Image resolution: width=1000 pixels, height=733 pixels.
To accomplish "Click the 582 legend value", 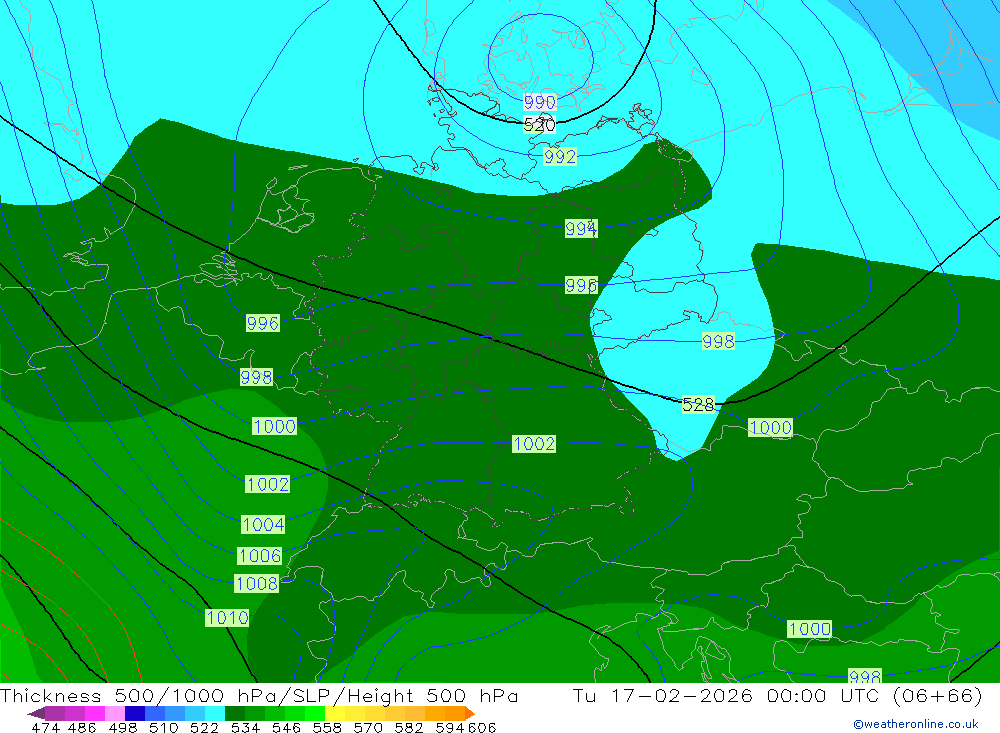I will [409, 727].
